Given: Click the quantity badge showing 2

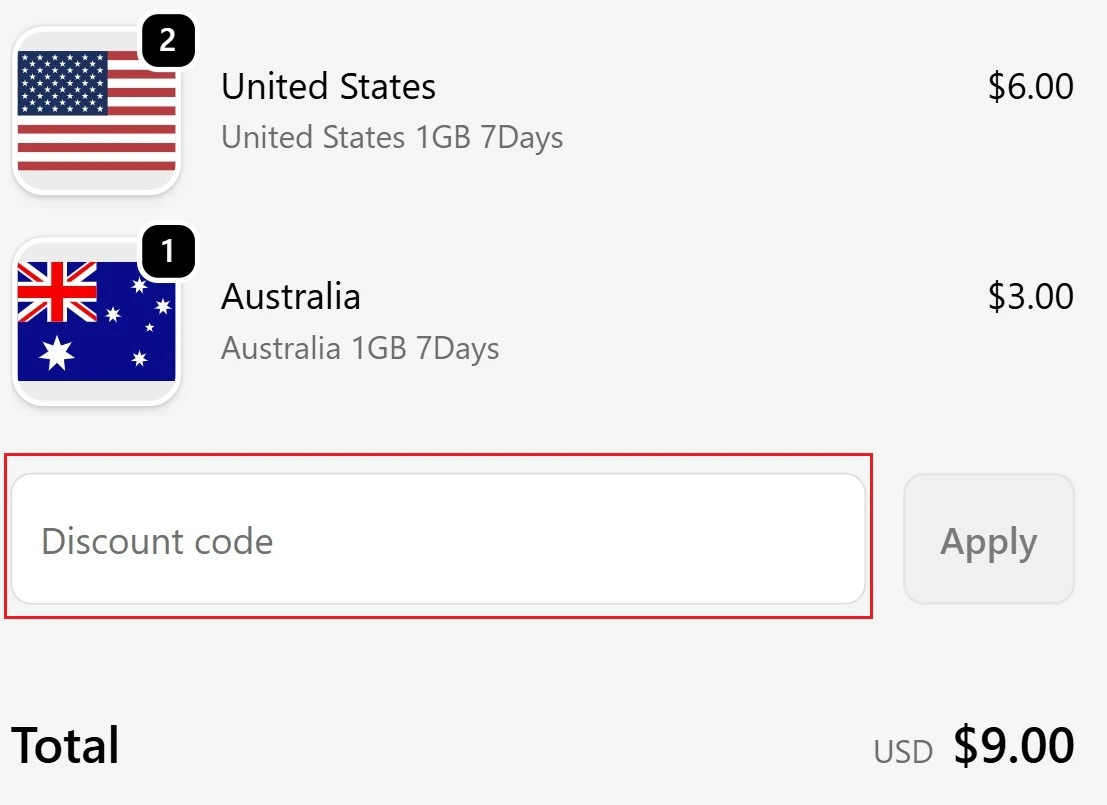Looking at the screenshot, I should [167, 41].
